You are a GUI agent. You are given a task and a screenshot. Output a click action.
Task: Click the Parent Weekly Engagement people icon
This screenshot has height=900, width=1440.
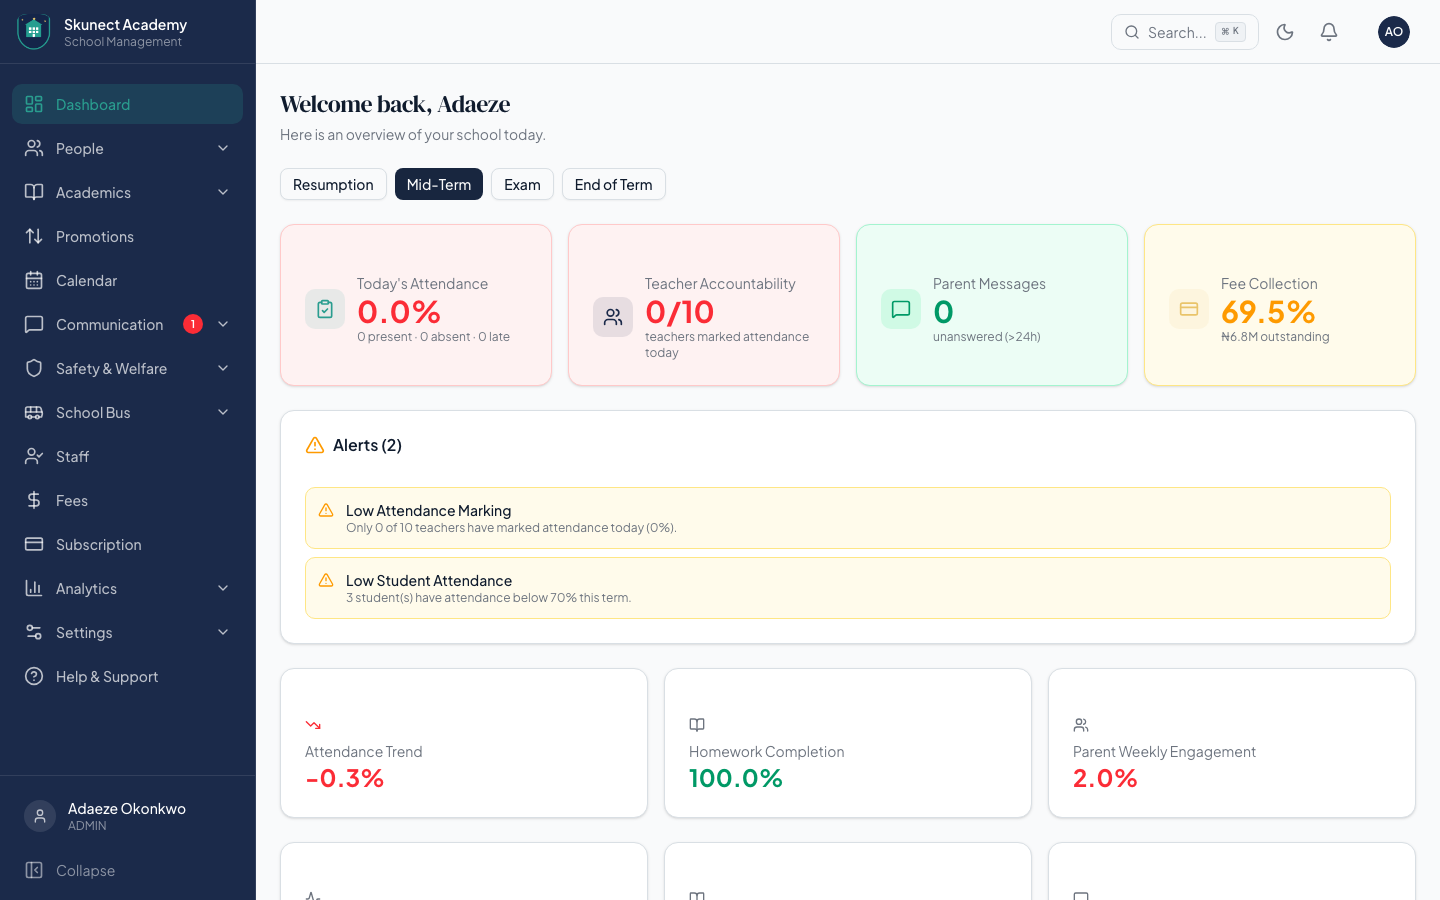click(x=1081, y=725)
